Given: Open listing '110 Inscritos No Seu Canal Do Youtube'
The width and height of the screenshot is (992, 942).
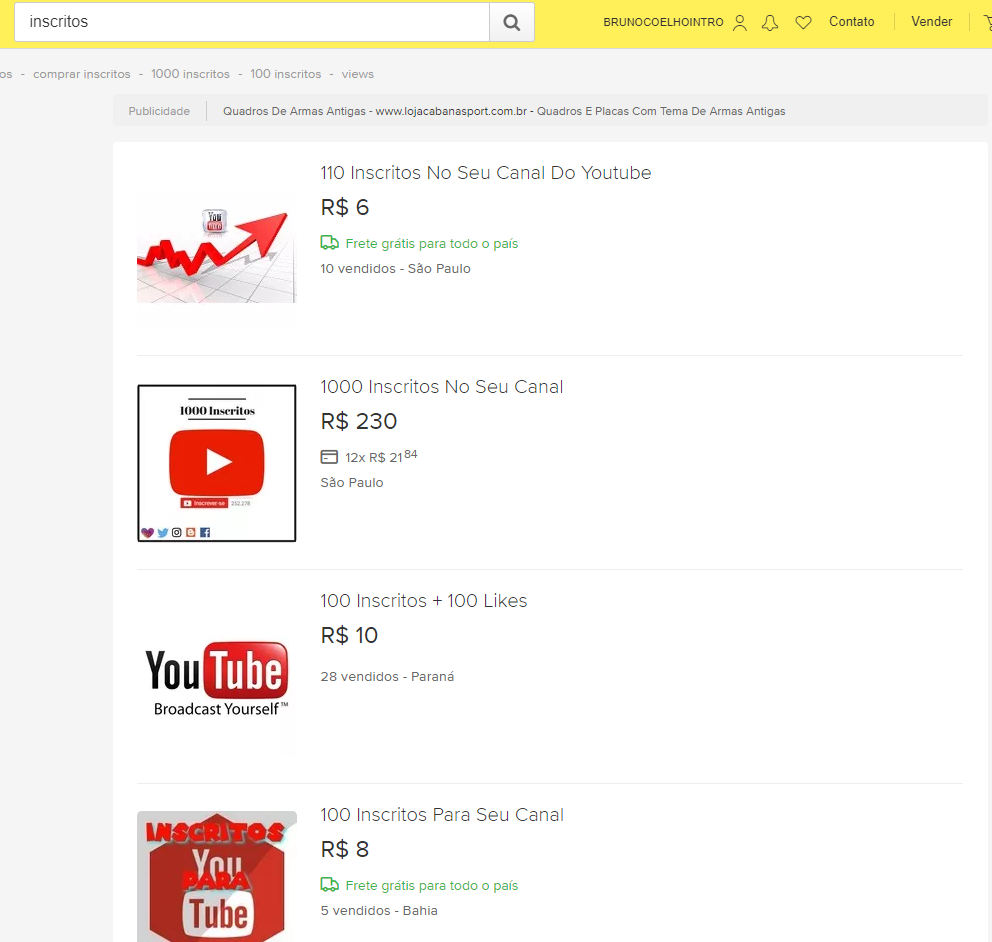Looking at the screenshot, I should 485,173.
